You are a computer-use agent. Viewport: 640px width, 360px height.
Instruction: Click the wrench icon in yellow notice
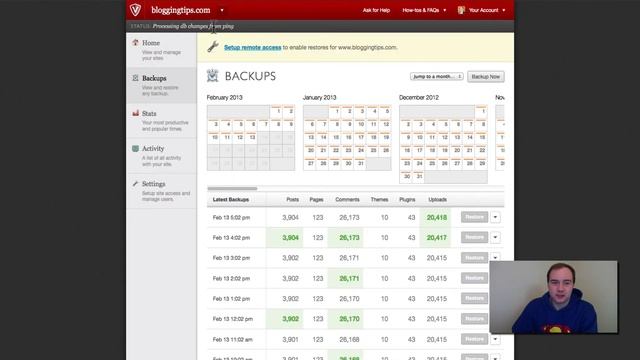[x=213, y=47]
